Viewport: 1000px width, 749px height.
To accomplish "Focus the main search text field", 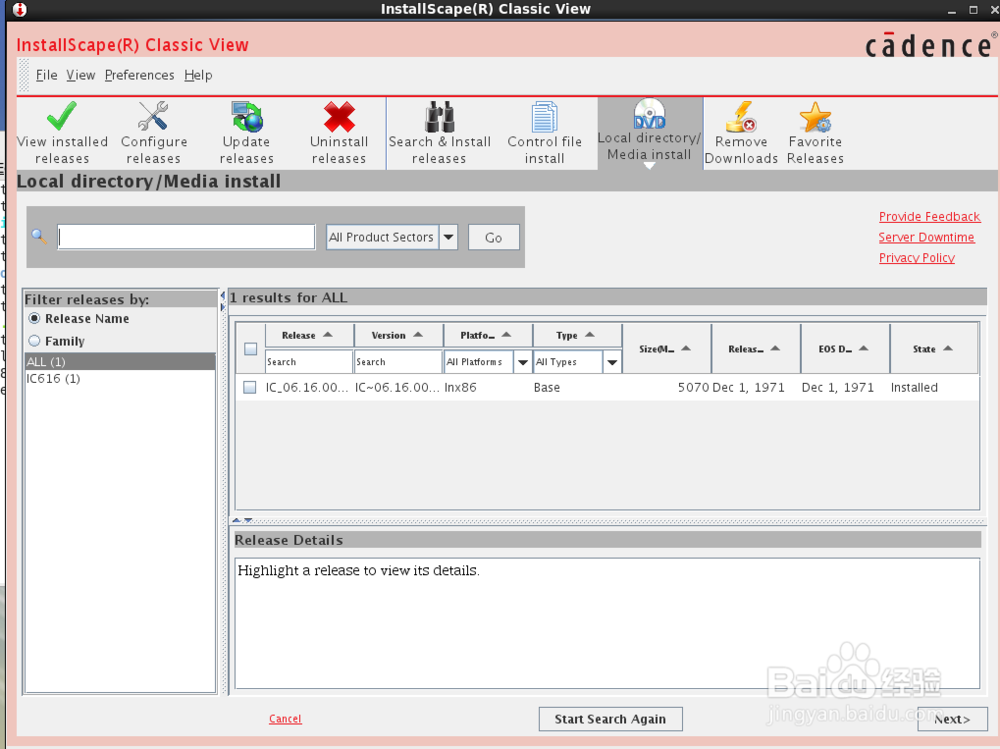I will 186,237.
